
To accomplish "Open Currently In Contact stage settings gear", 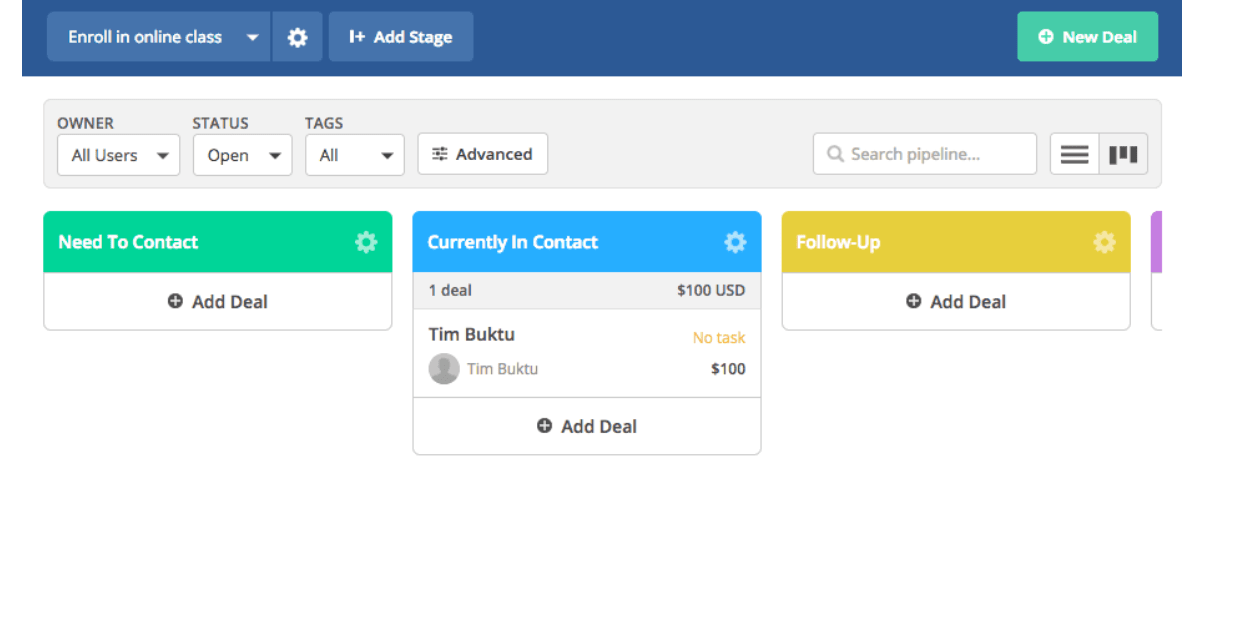I will [735, 242].
